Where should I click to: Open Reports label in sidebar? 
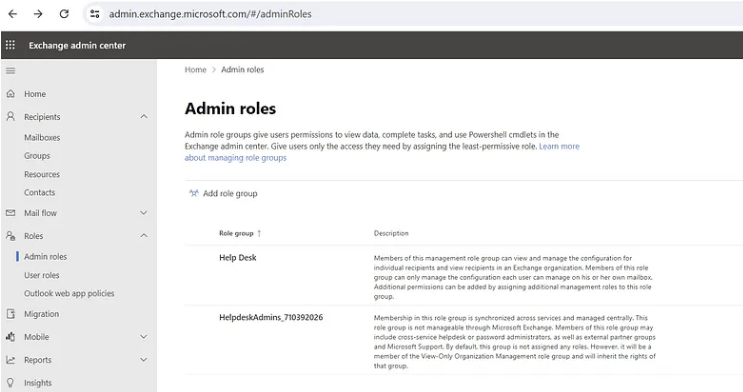(37, 360)
